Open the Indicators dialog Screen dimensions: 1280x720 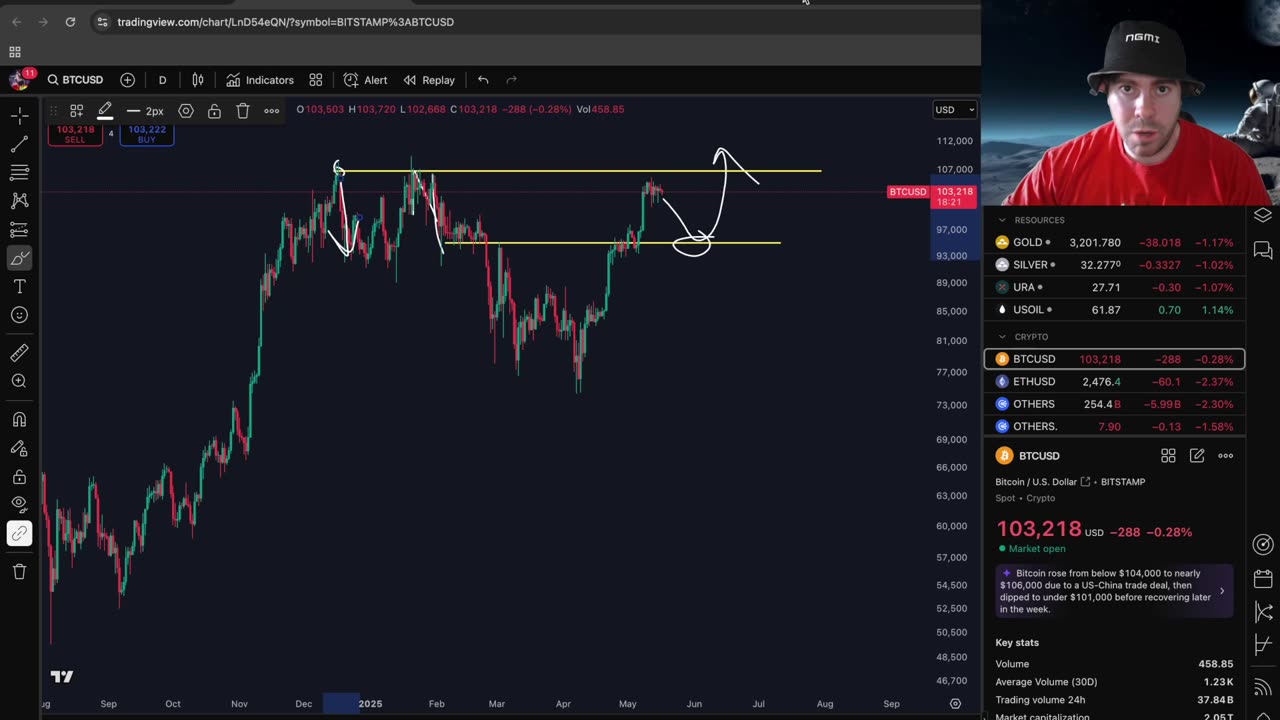pyautogui.click(x=260, y=80)
